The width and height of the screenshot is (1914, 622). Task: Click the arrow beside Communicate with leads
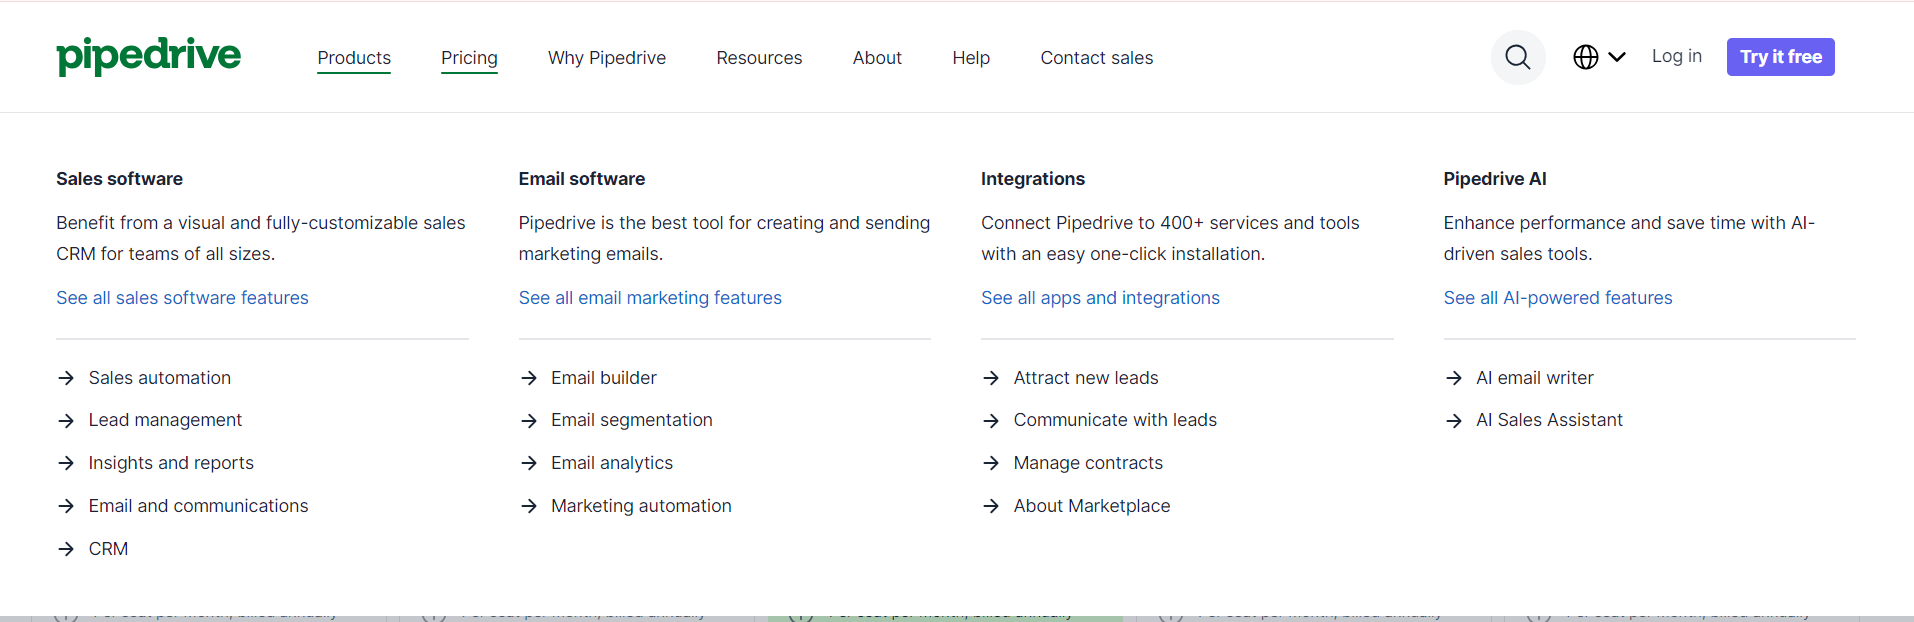991,421
